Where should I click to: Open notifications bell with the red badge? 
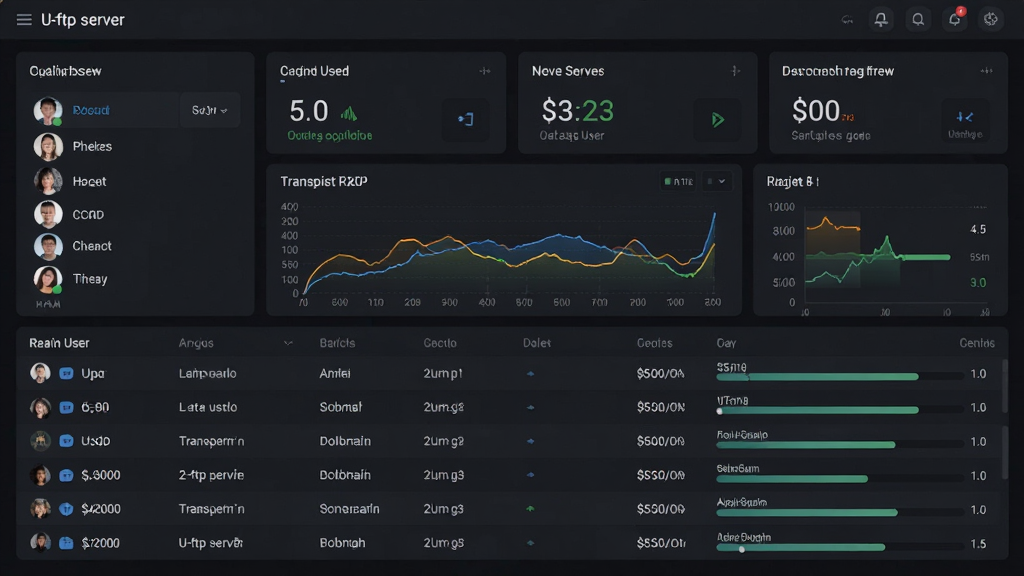pyautogui.click(x=955, y=19)
